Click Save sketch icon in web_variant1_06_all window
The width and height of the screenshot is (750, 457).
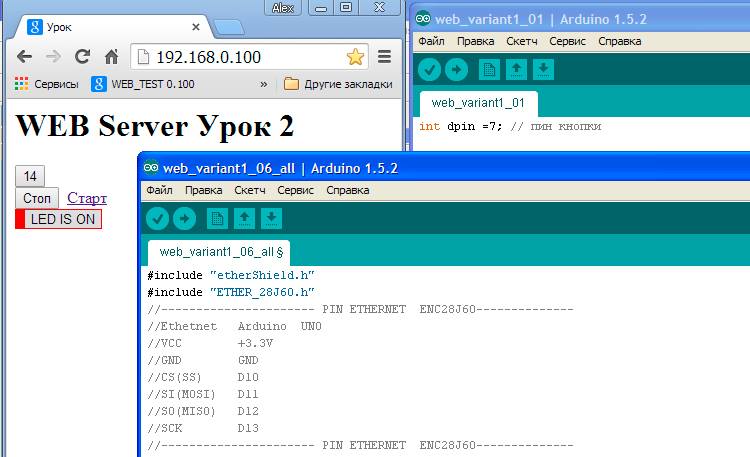[x=271, y=219]
